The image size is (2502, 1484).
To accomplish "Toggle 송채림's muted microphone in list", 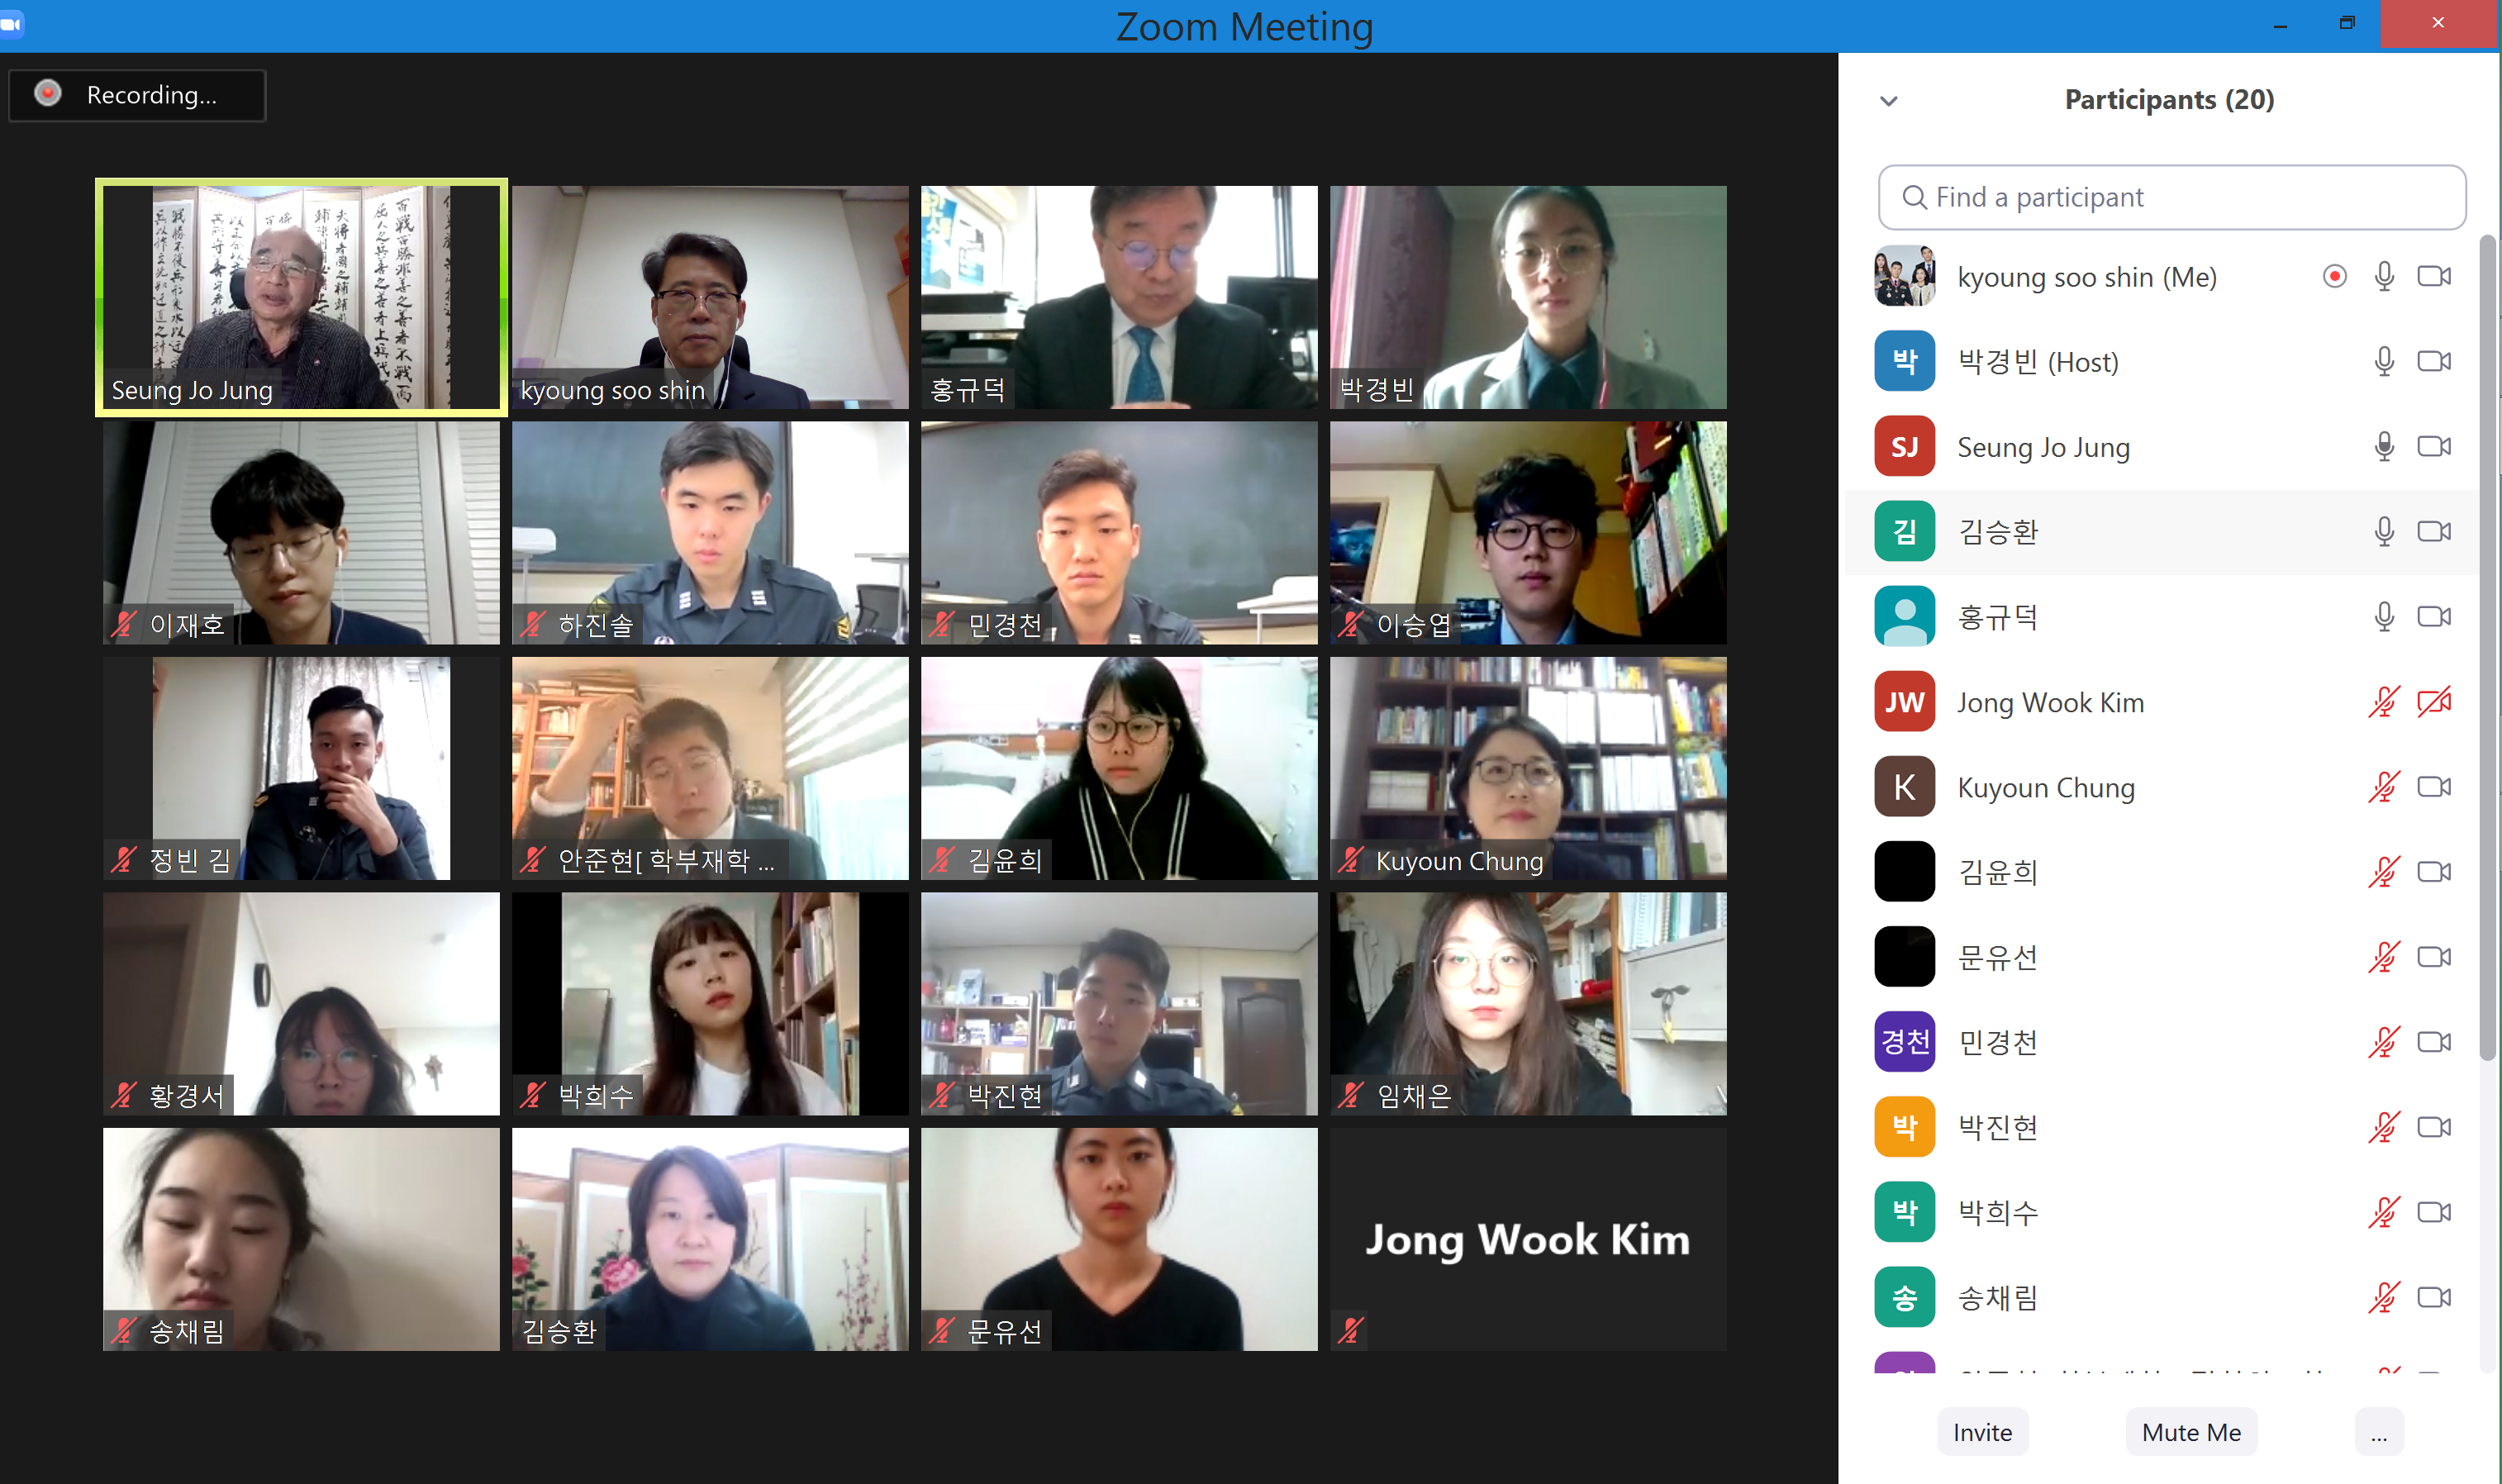I will point(2384,1297).
